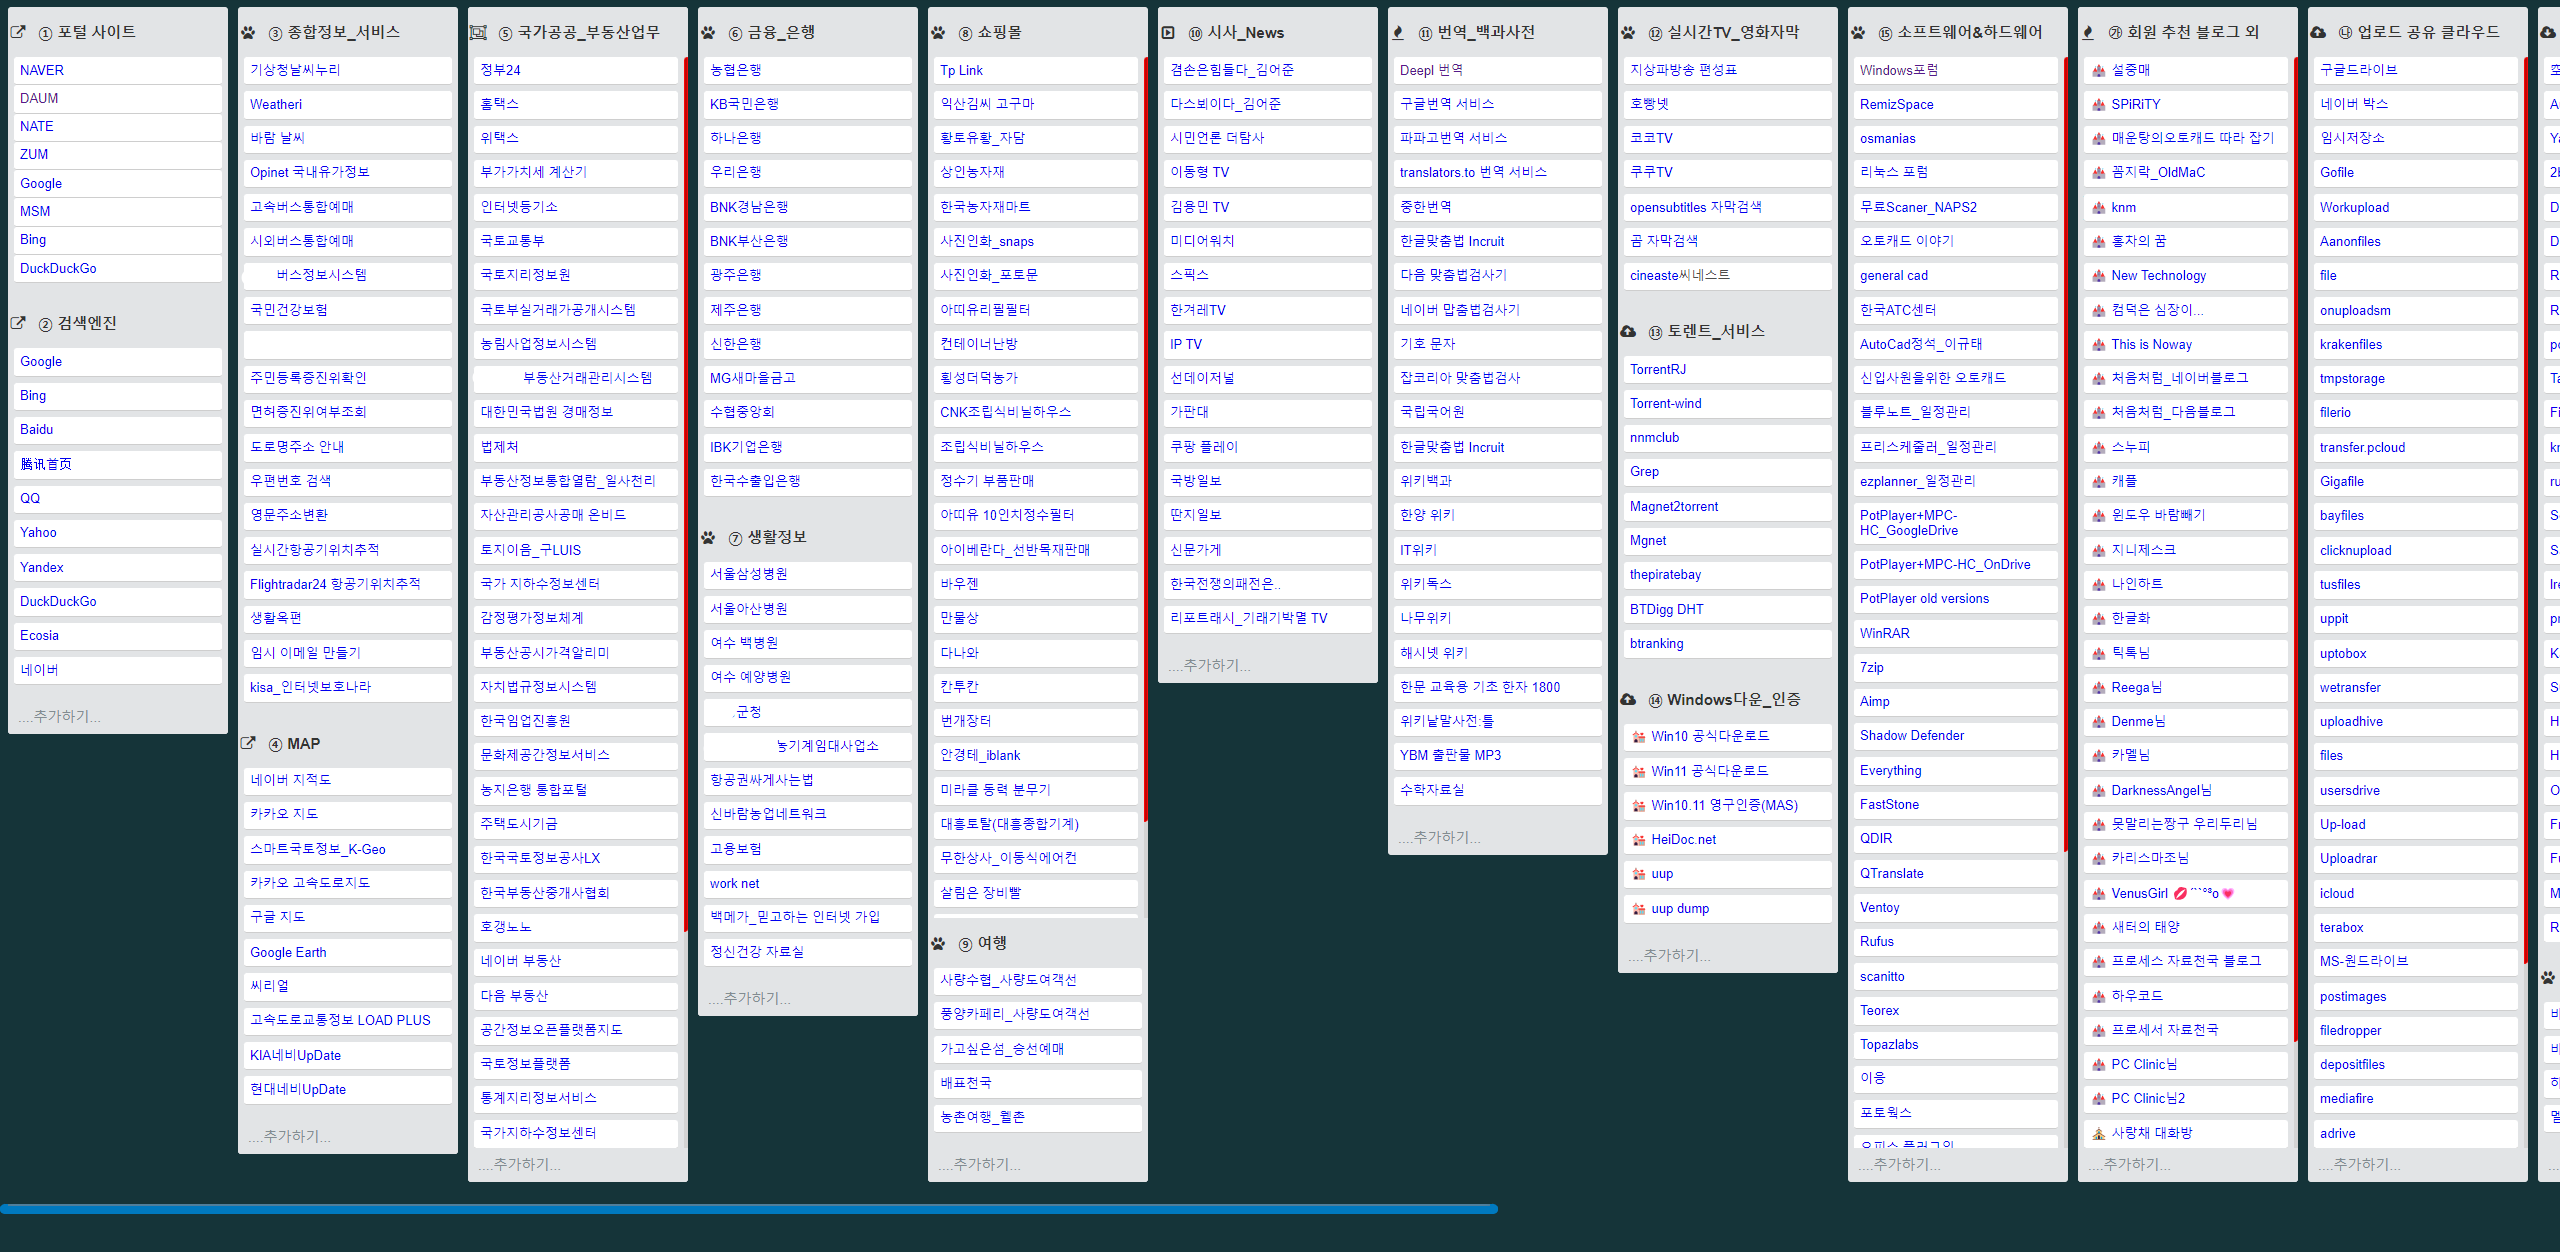
Task: Click the red scrollbar in 소프트웨어&하드웨어 column
Action: point(2065,455)
